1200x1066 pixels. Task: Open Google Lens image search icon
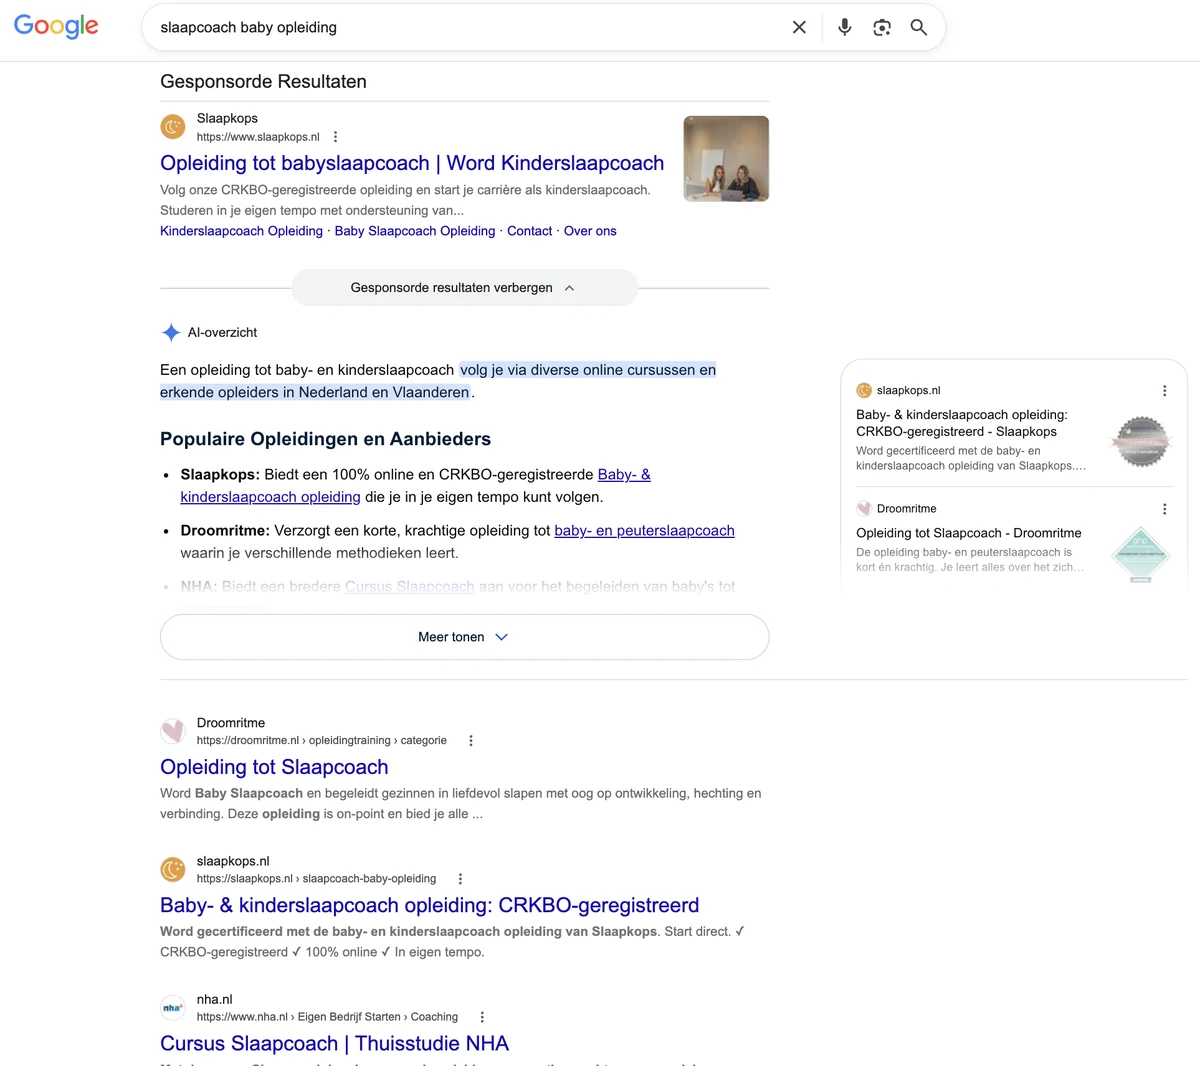click(882, 27)
